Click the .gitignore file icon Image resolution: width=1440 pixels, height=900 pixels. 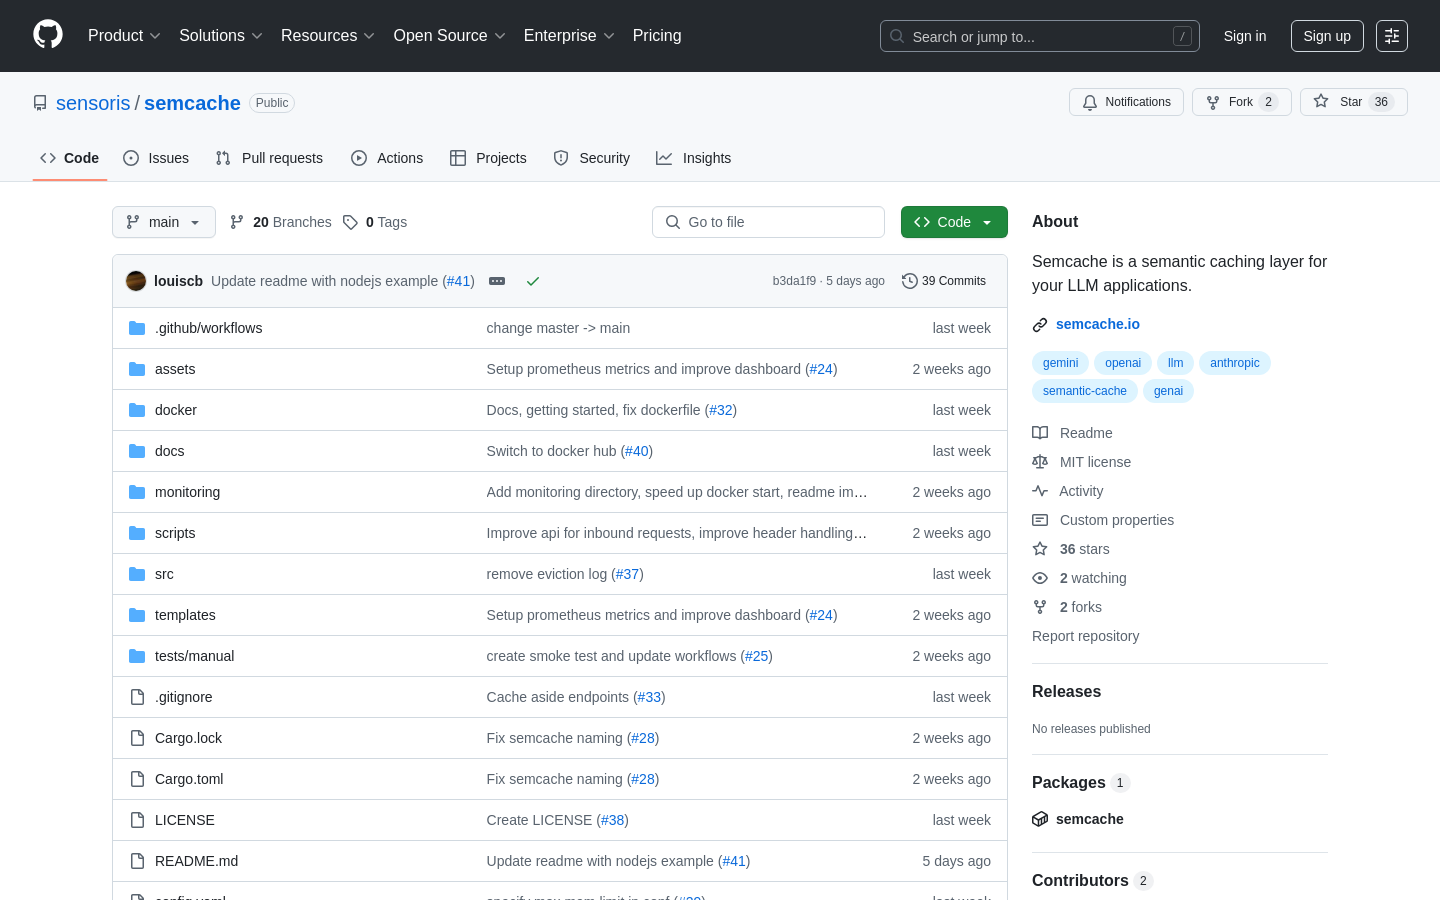coord(137,697)
